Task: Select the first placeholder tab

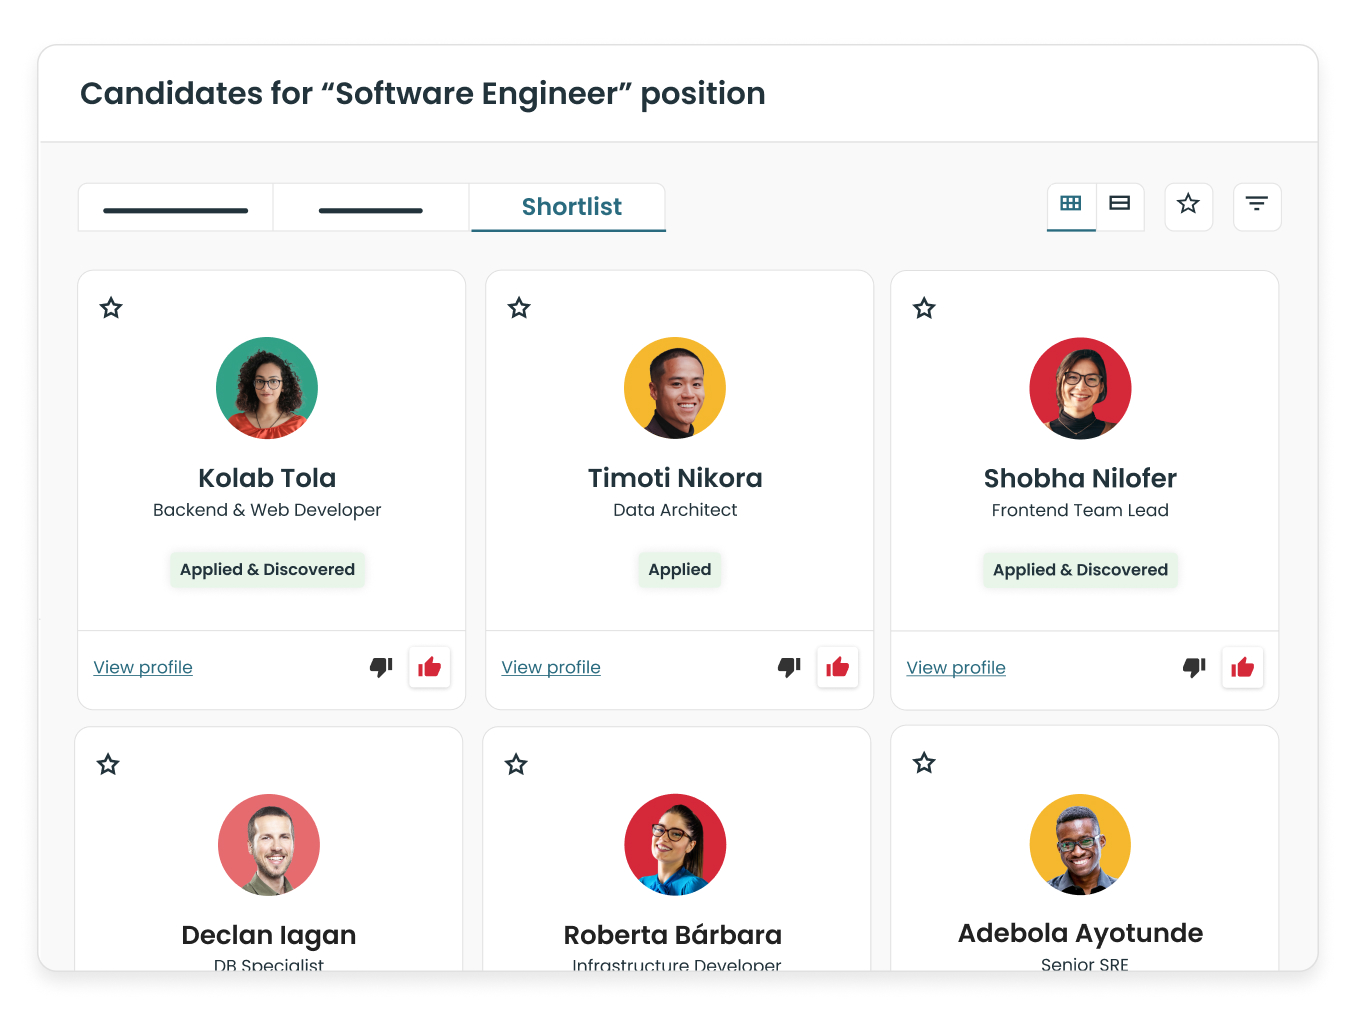Action: [x=176, y=208]
